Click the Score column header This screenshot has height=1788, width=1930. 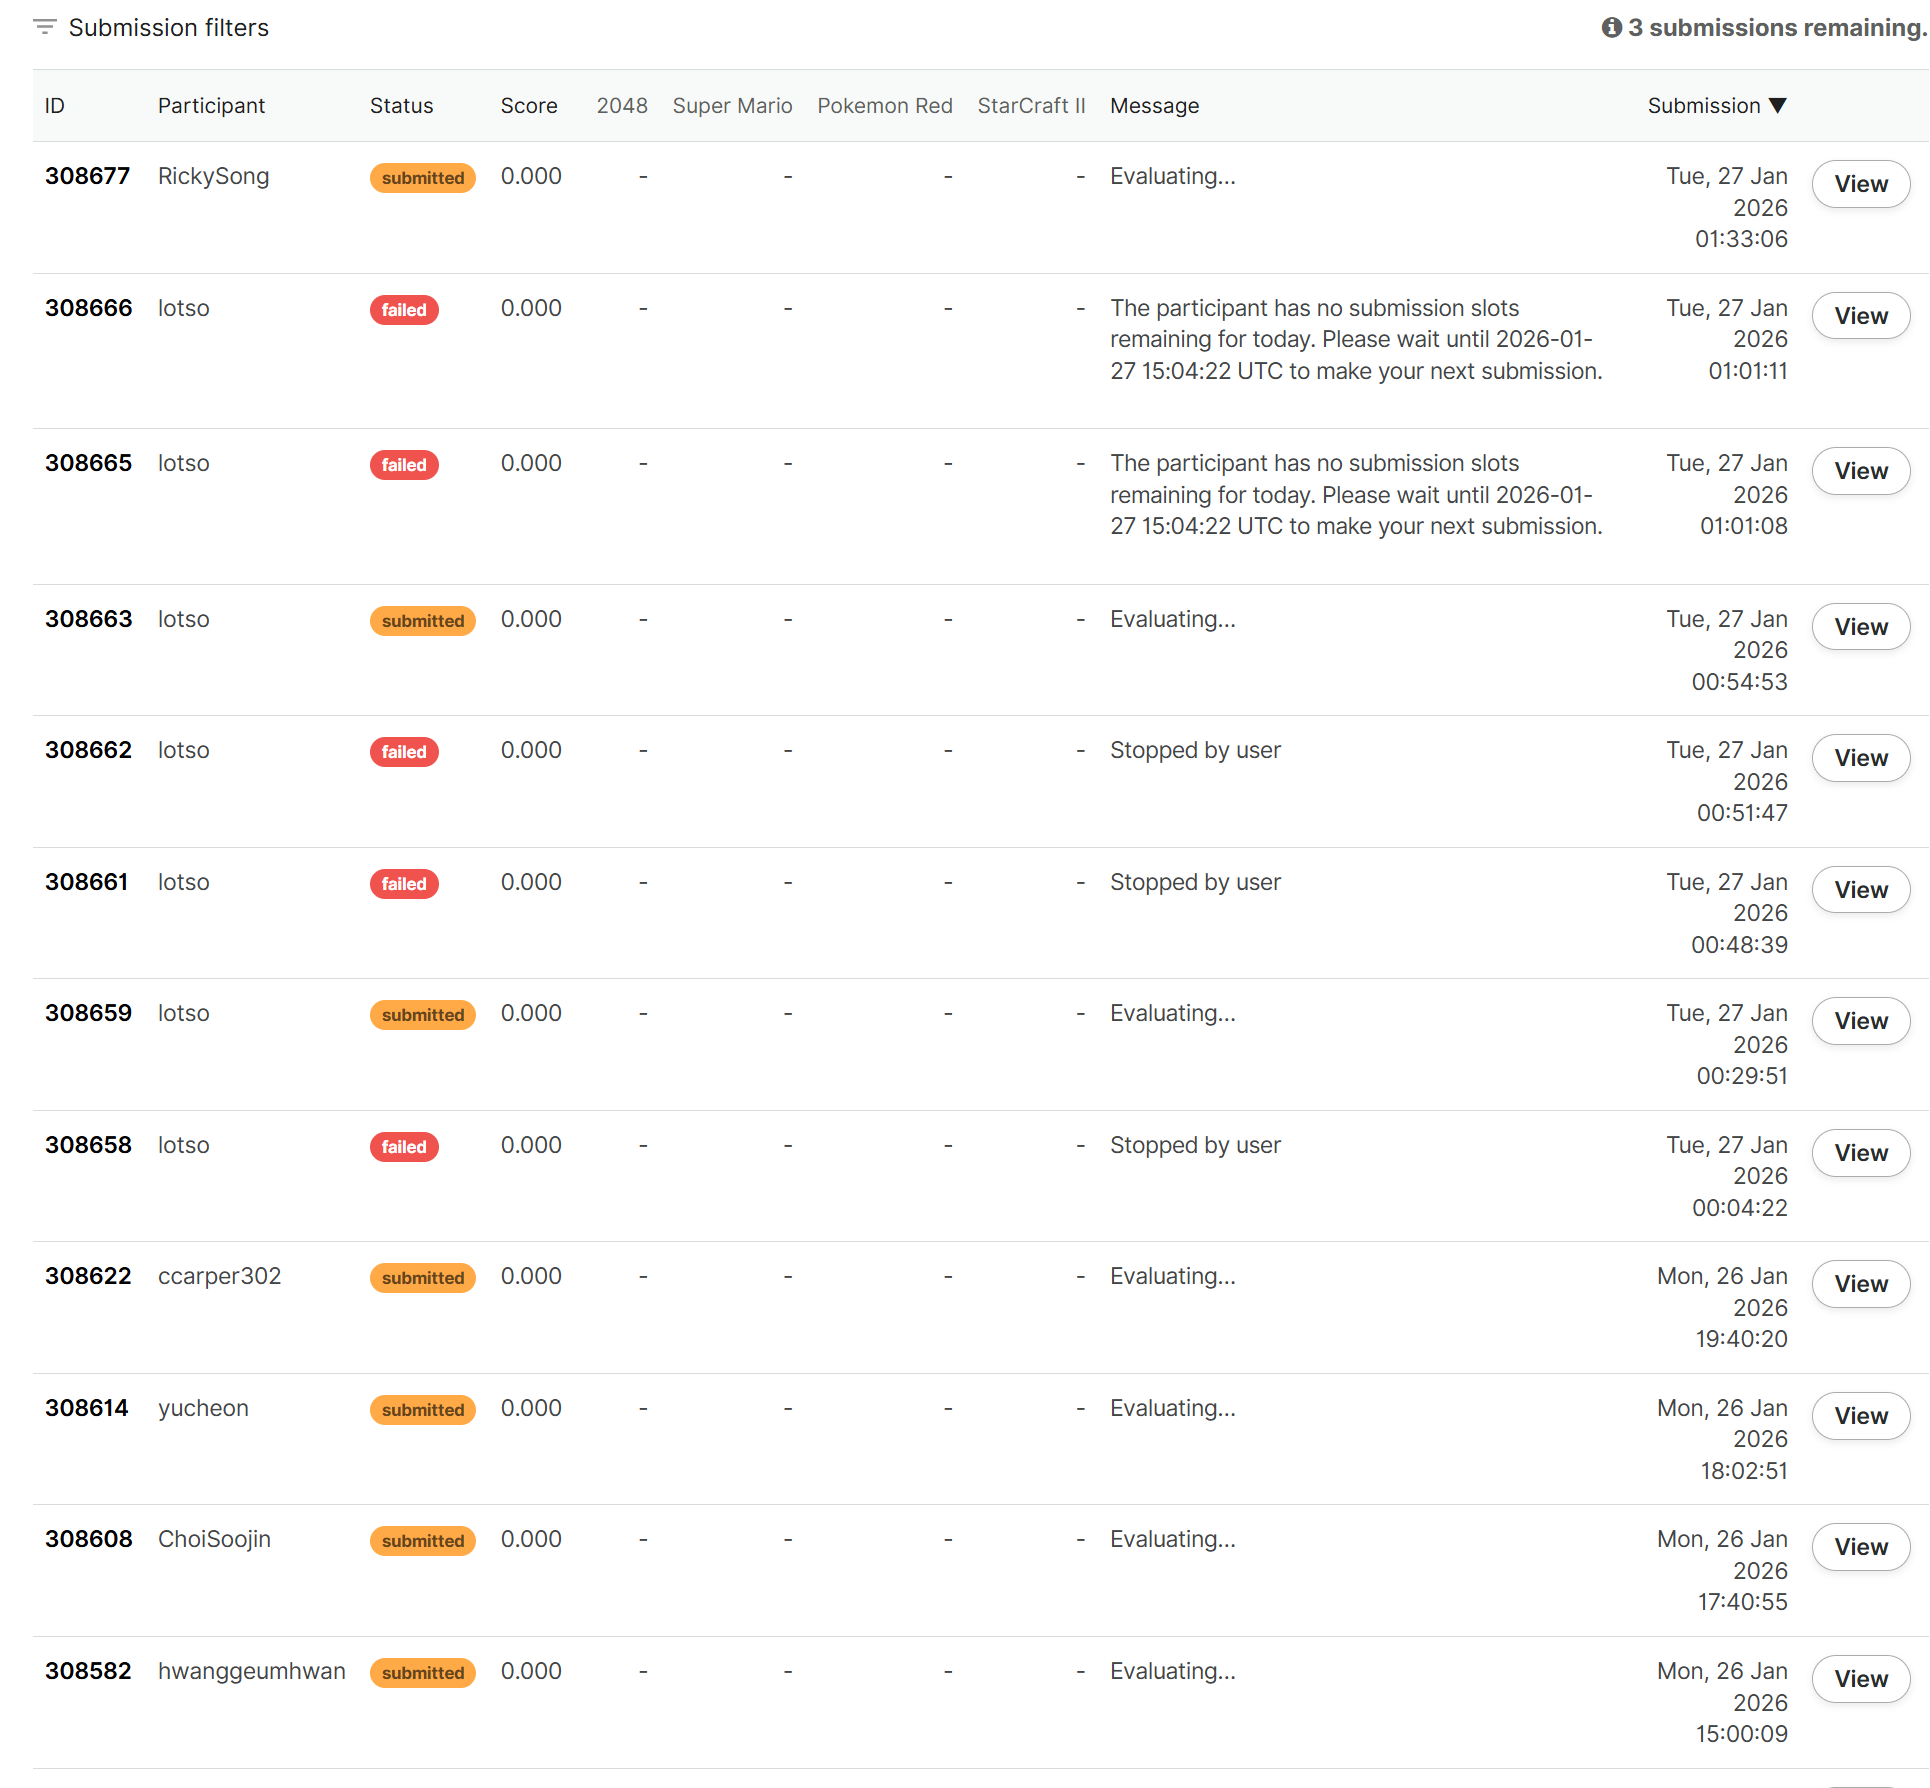pos(529,106)
